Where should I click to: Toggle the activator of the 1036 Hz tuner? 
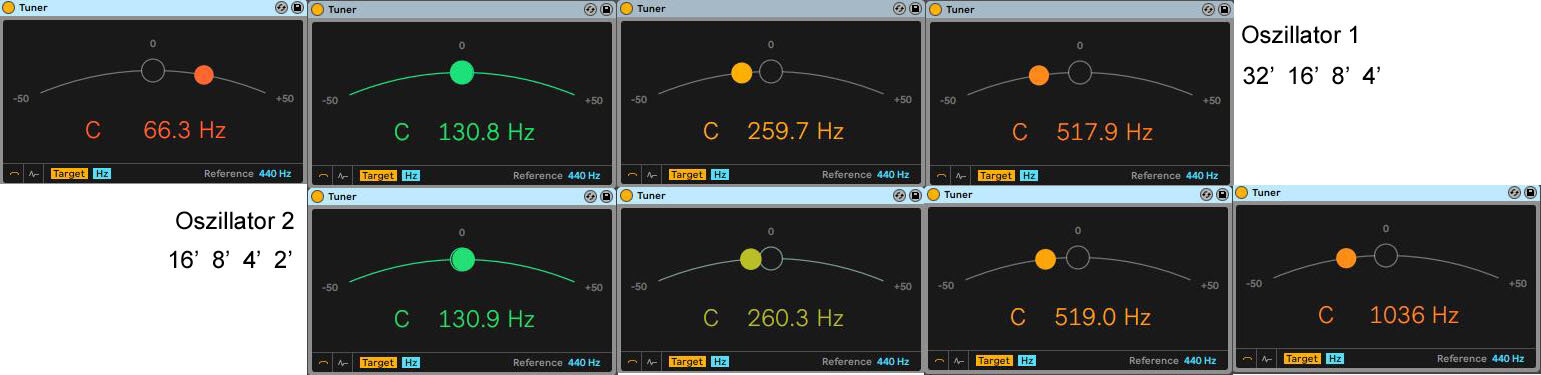coord(1242,193)
